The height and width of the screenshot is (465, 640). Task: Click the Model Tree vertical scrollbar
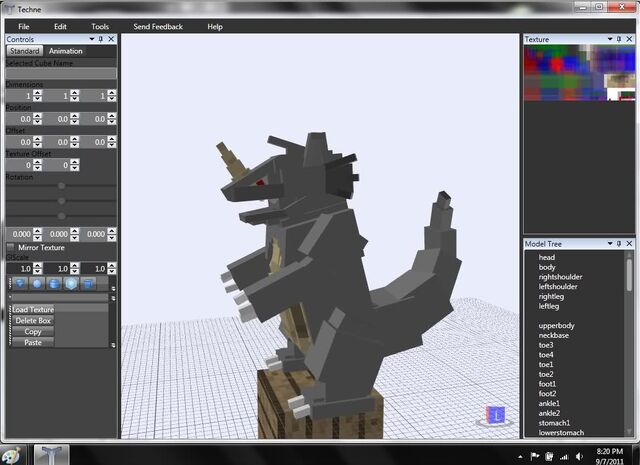629,343
